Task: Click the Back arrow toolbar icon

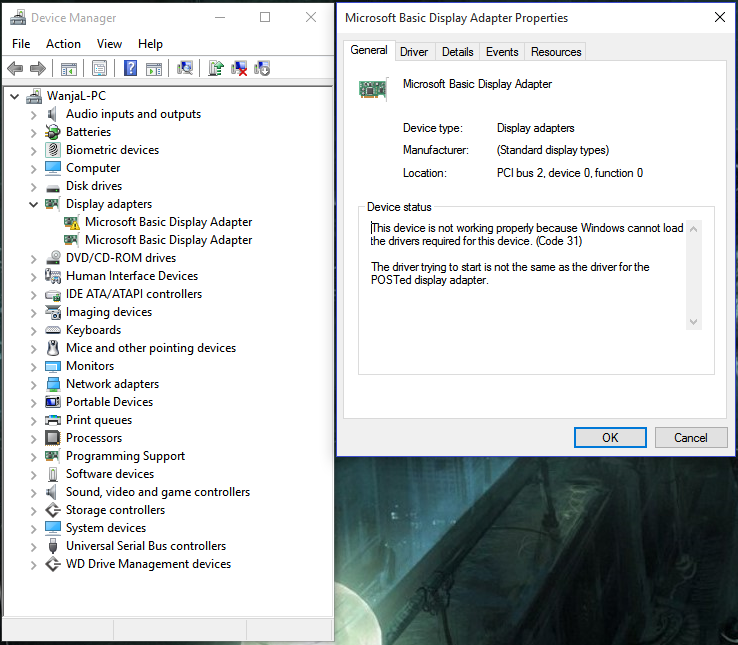Action: point(15,69)
